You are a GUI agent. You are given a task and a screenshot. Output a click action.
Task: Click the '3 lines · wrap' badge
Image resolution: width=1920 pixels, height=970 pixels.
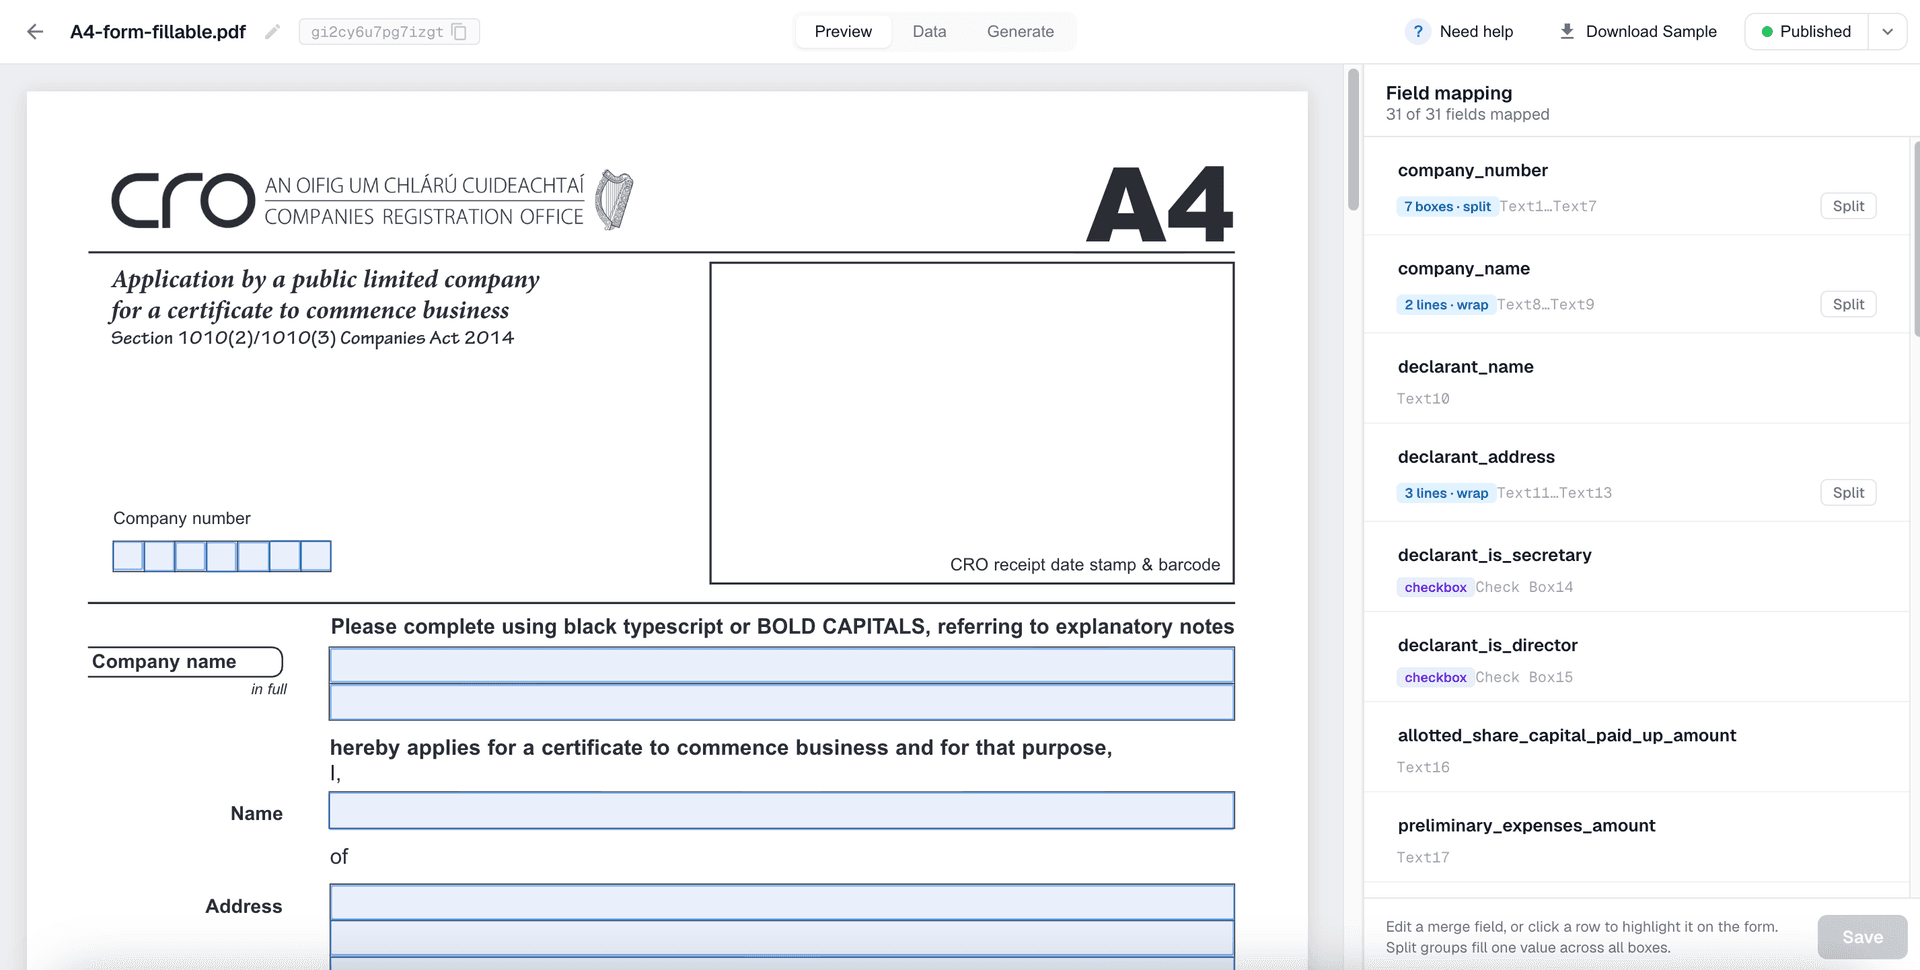pos(1445,492)
